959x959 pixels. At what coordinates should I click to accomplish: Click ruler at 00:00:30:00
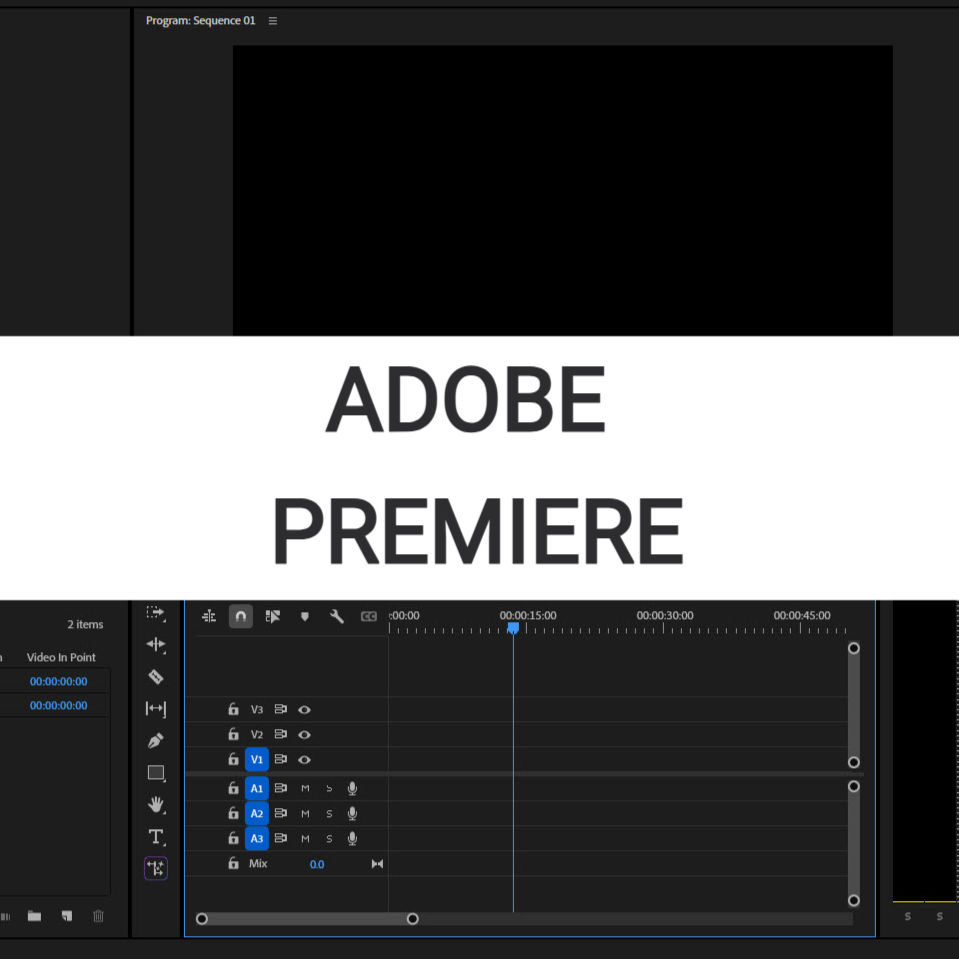click(x=665, y=615)
